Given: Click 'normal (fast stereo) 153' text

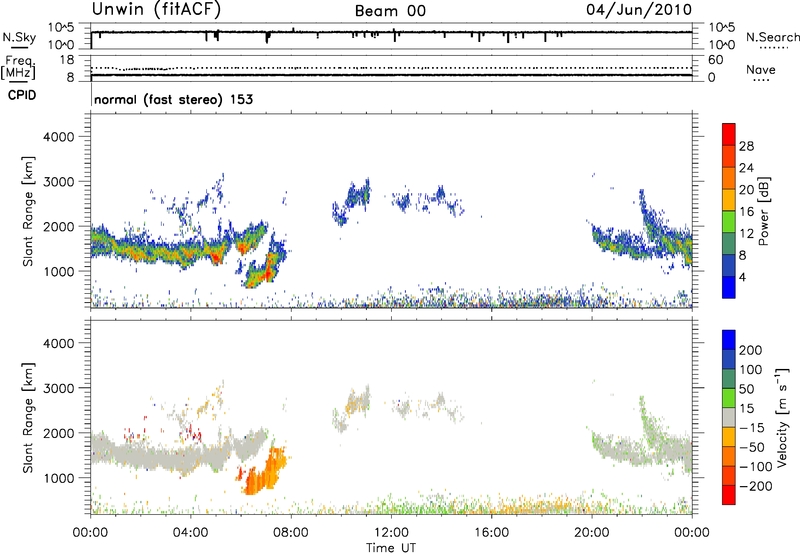Looking at the screenshot, I should click(x=173, y=99).
